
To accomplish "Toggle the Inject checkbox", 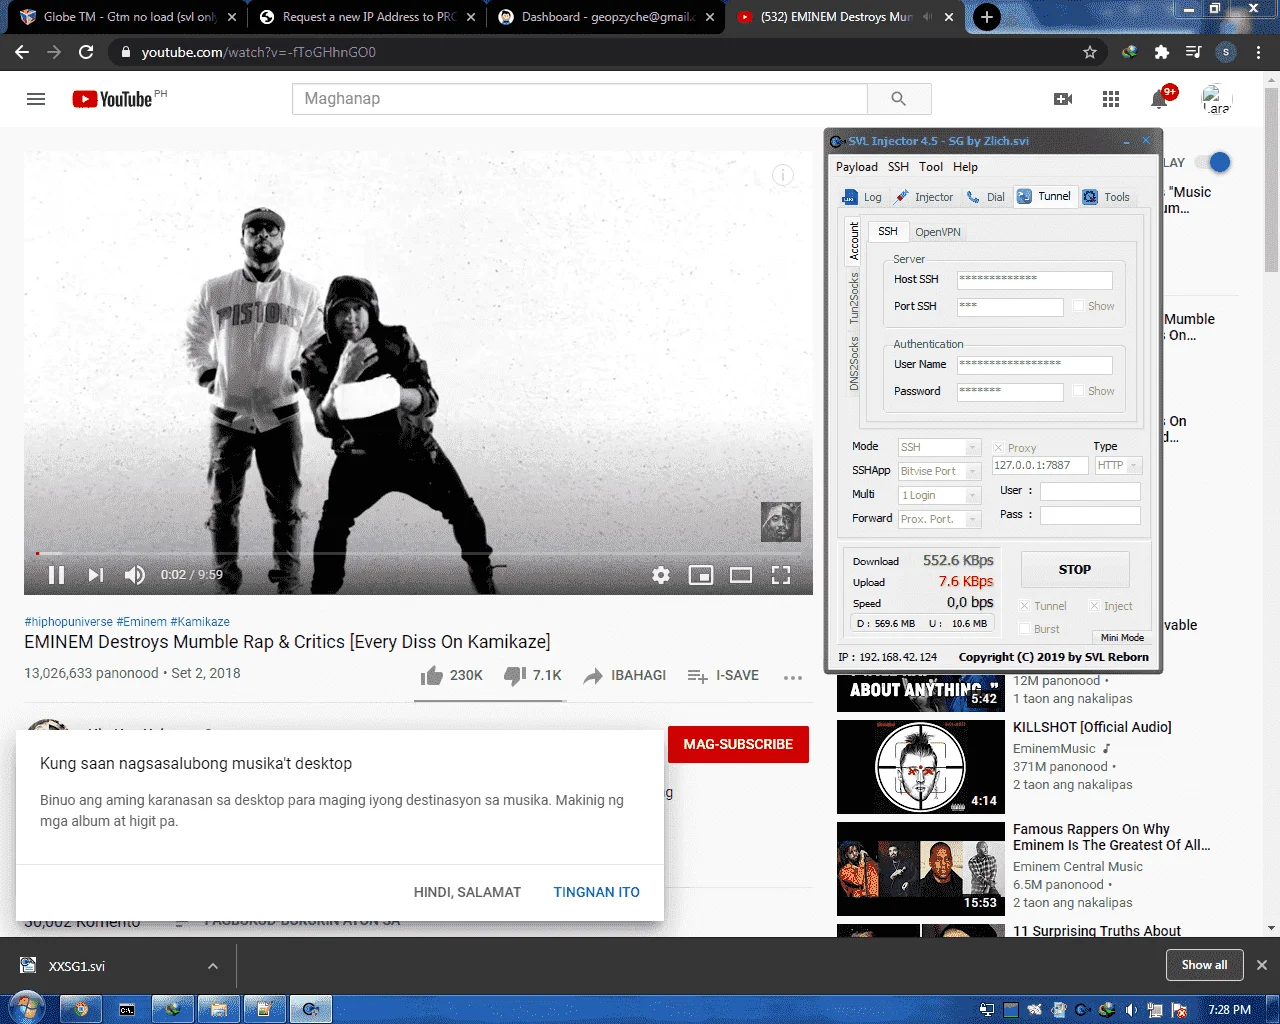I will [x=1094, y=606].
